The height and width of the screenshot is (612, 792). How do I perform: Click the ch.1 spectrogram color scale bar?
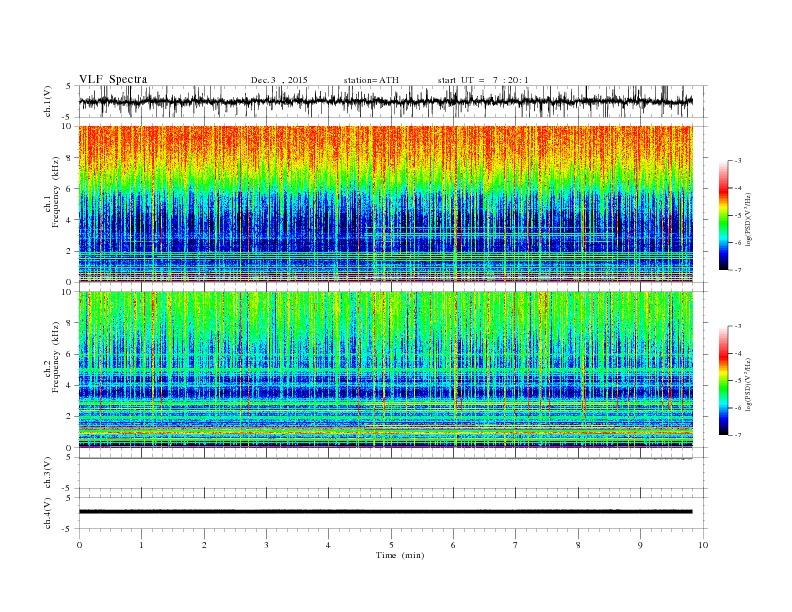coord(723,215)
